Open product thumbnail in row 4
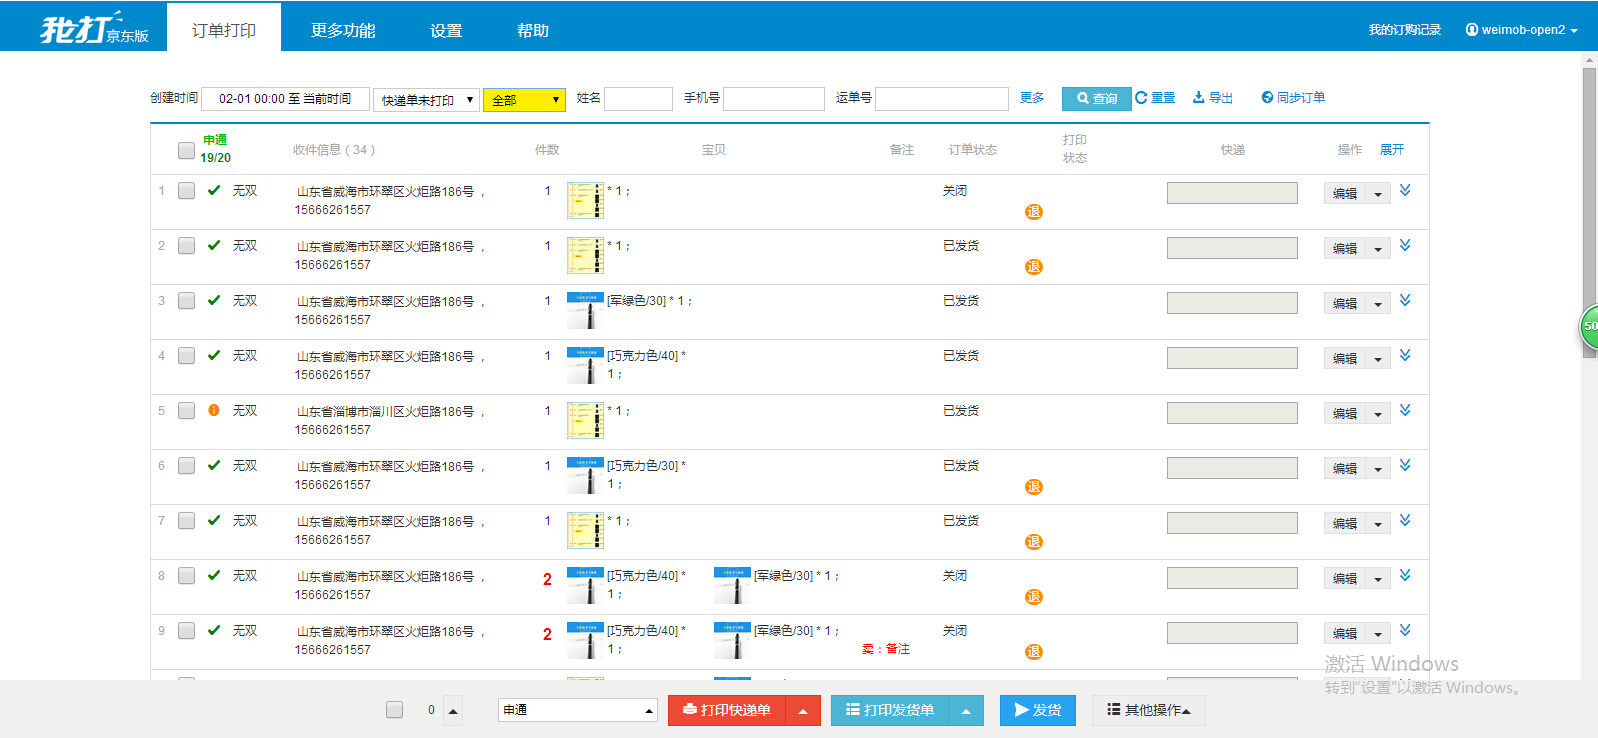Image resolution: width=1598 pixels, height=738 pixels. pos(585,366)
